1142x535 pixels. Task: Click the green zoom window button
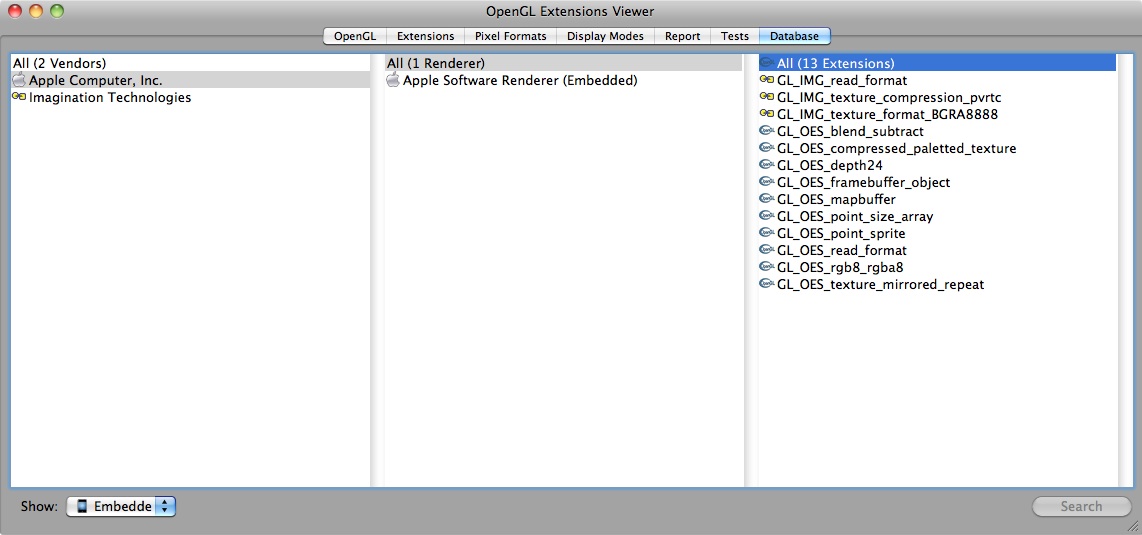57,11
